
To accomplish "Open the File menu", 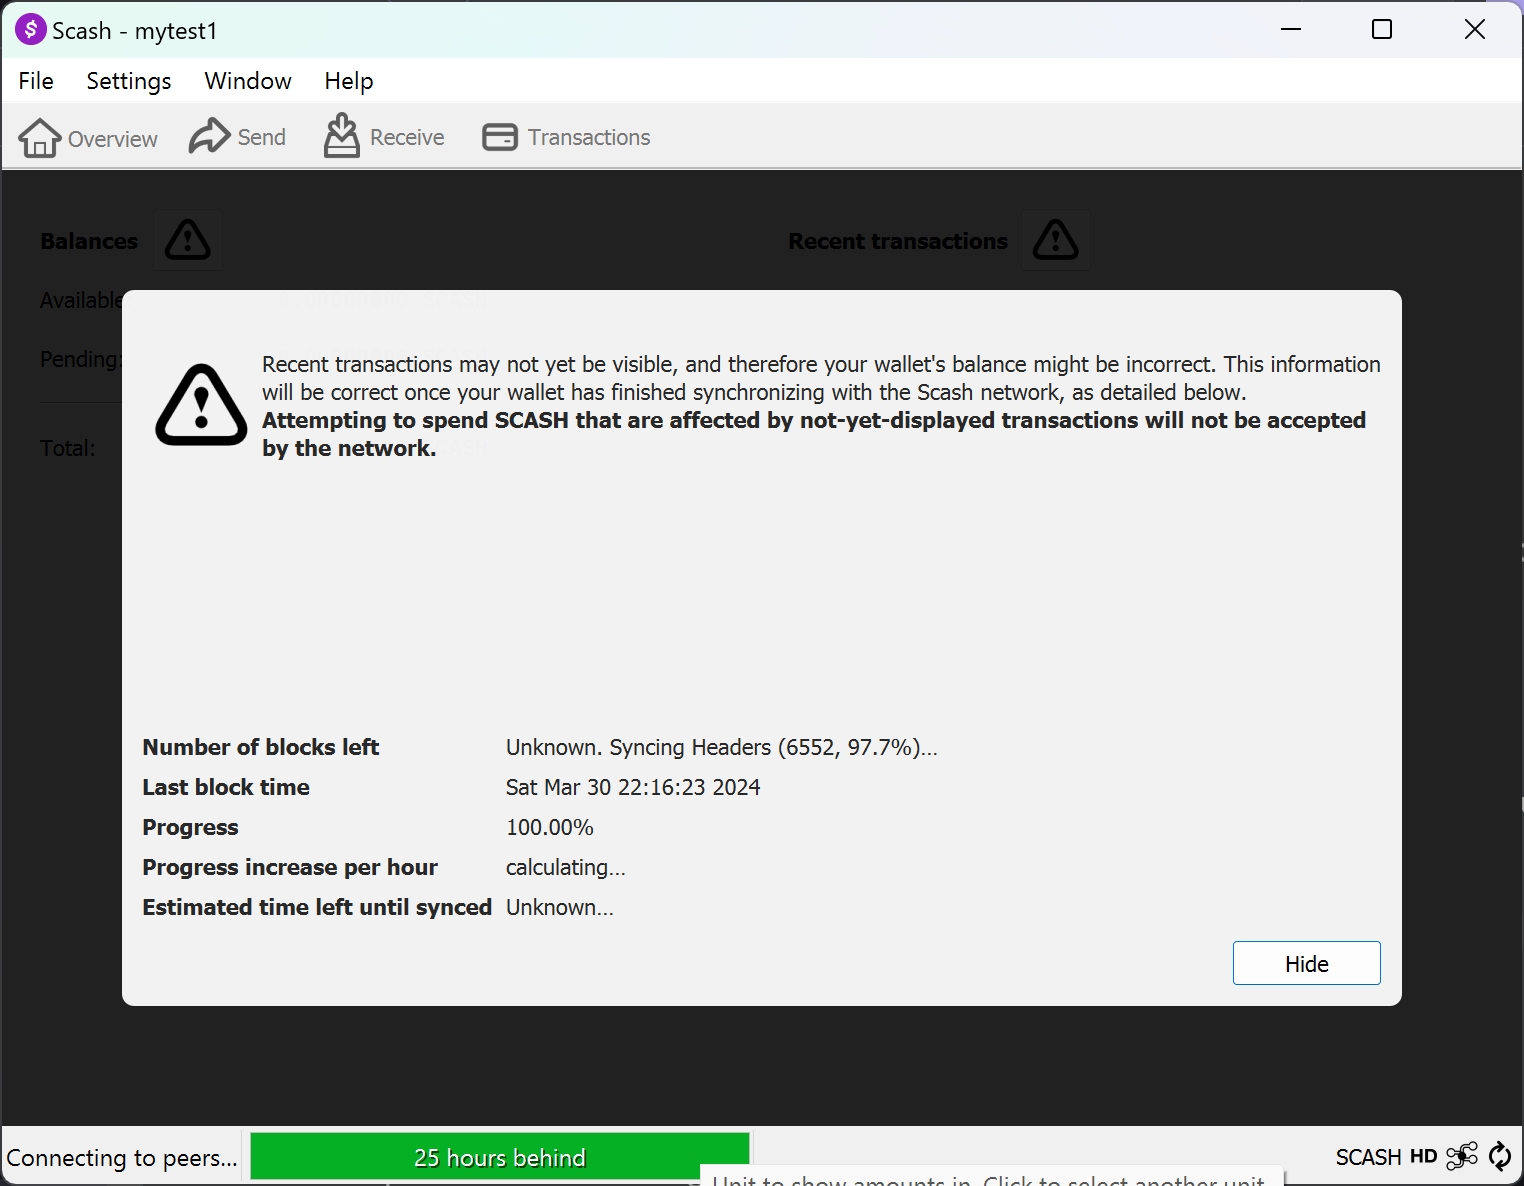I will click(36, 81).
